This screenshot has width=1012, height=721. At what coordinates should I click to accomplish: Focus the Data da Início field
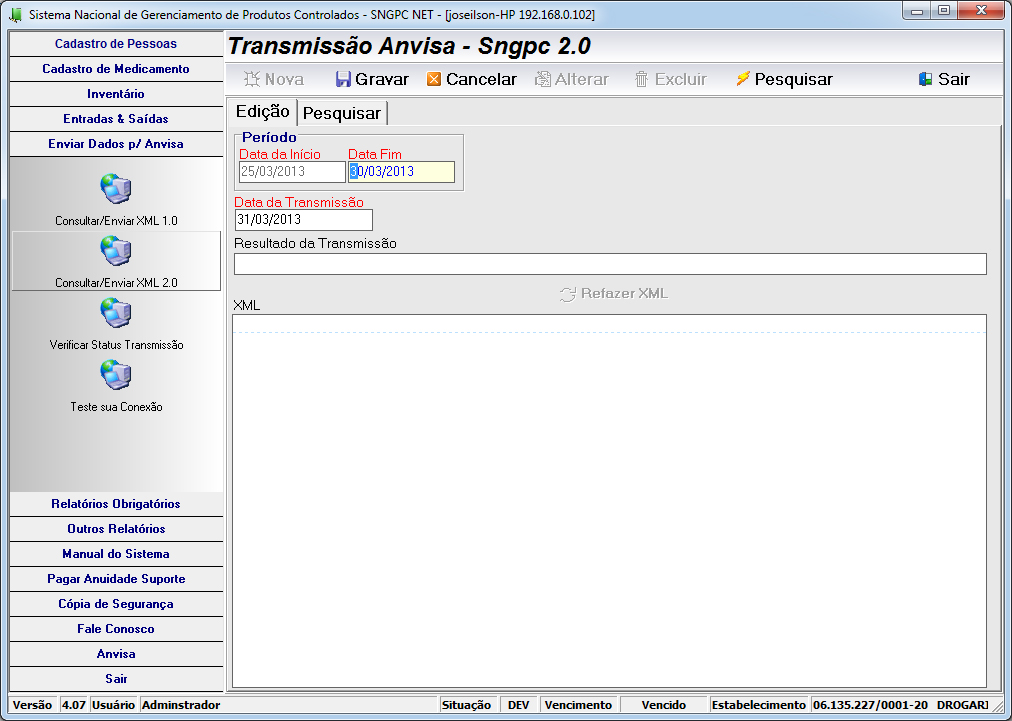coord(292,172)
